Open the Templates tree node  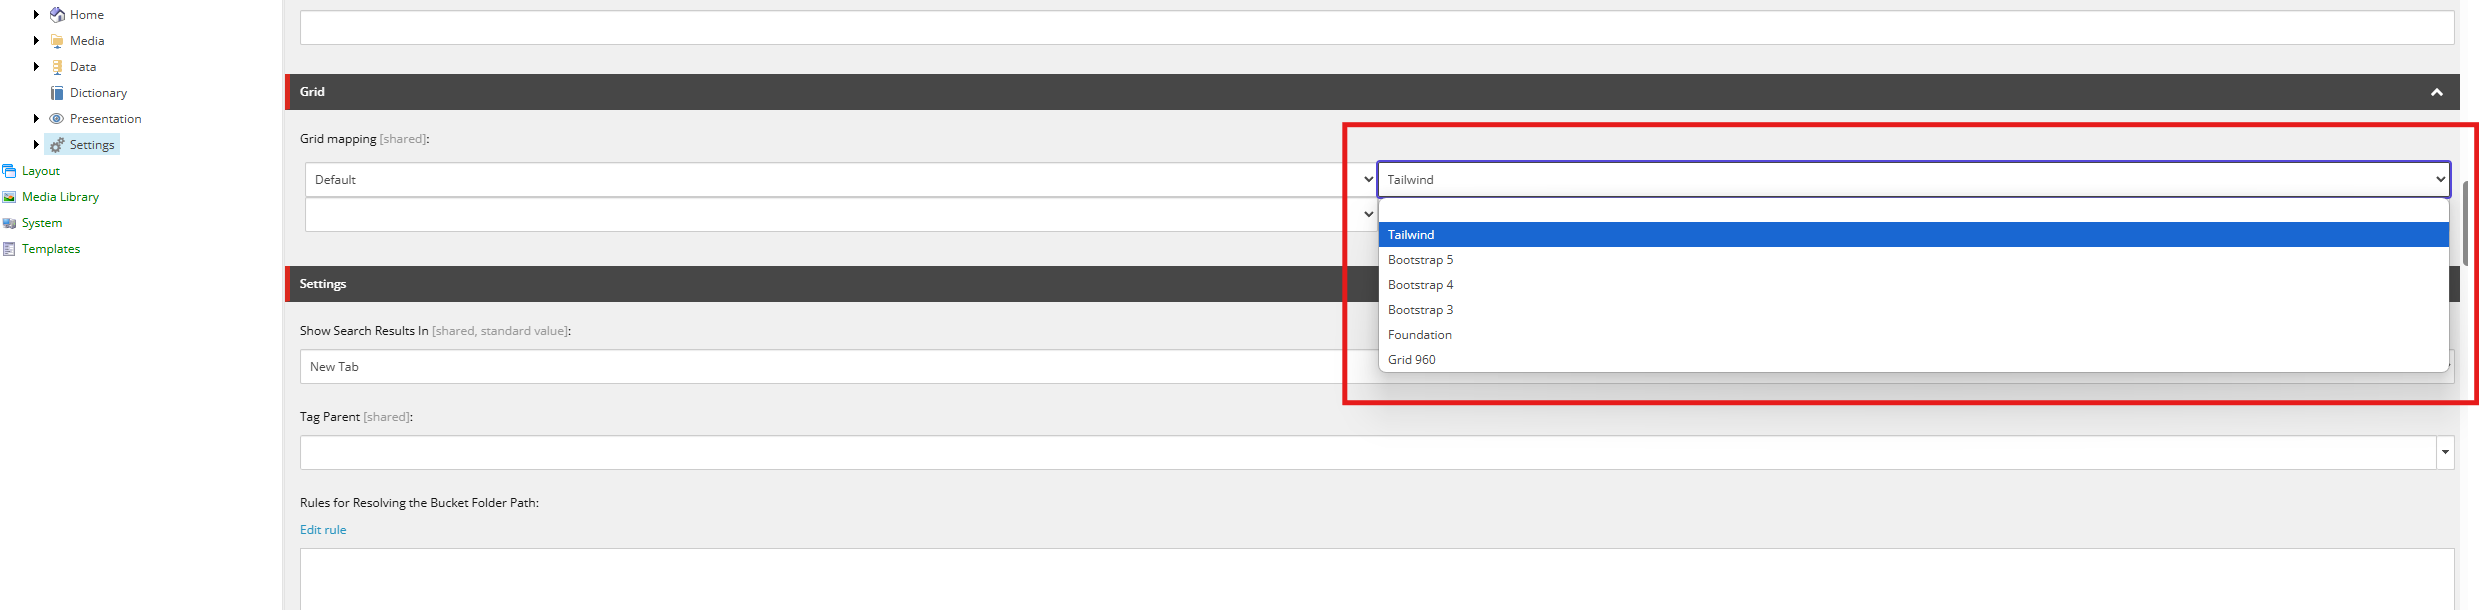51,249
